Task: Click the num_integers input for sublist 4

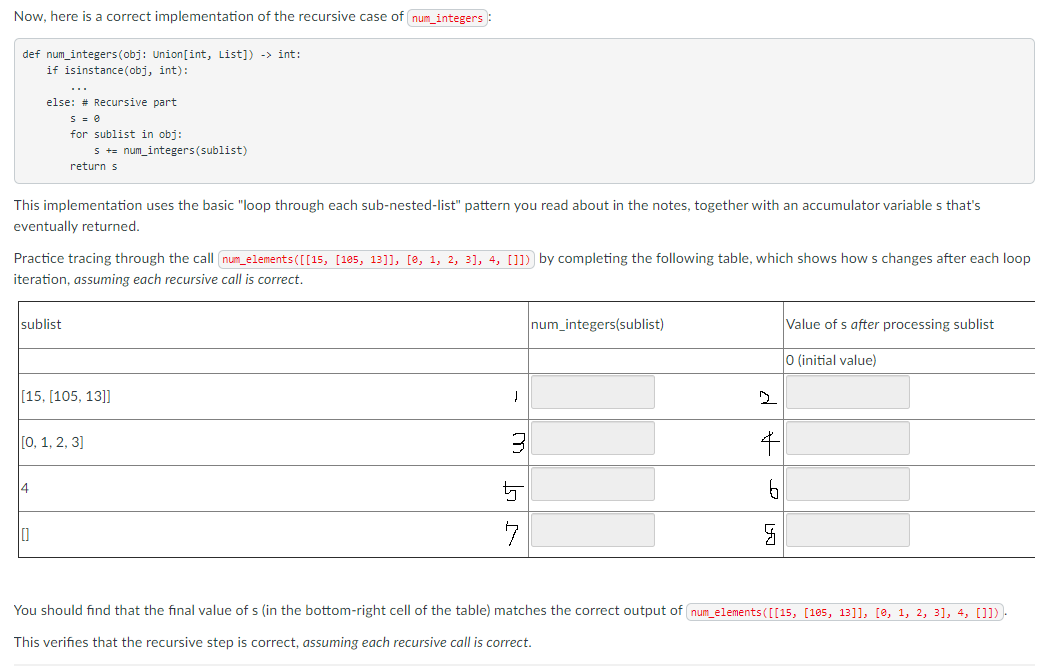Action: [592, 483]
